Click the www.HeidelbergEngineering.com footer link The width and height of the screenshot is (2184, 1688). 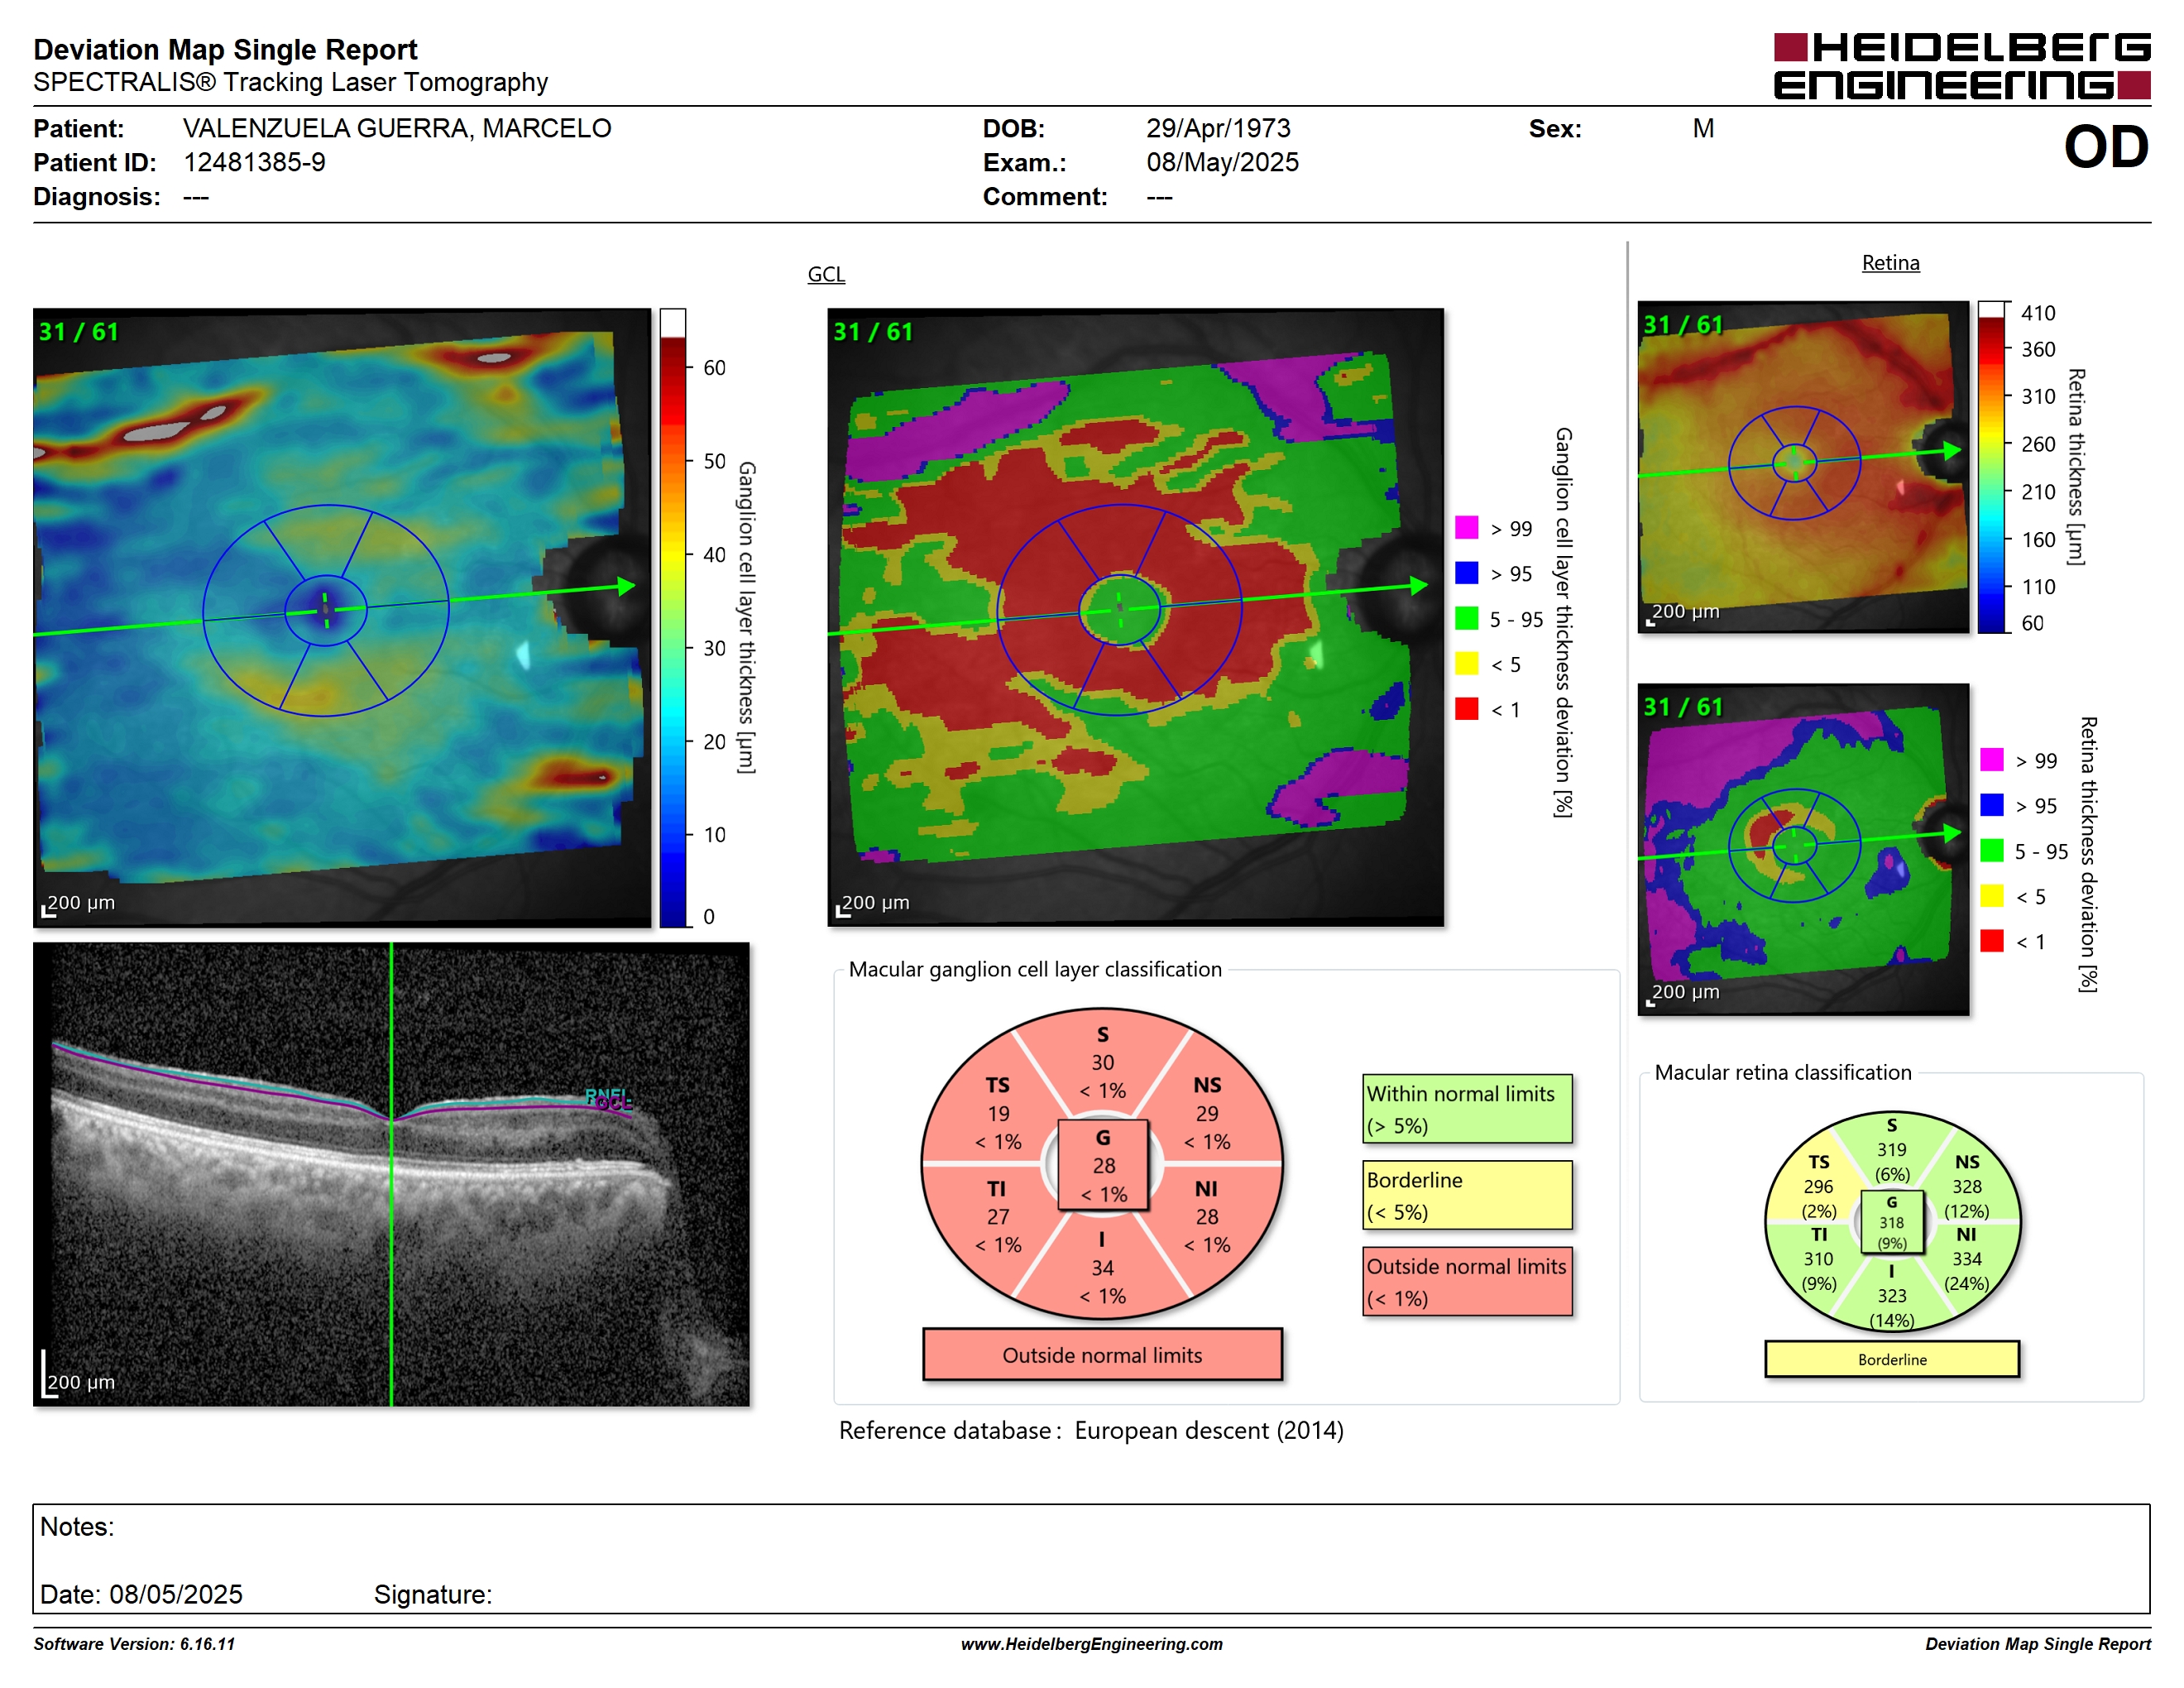pyautogui.click(x=1091, y=1644)
